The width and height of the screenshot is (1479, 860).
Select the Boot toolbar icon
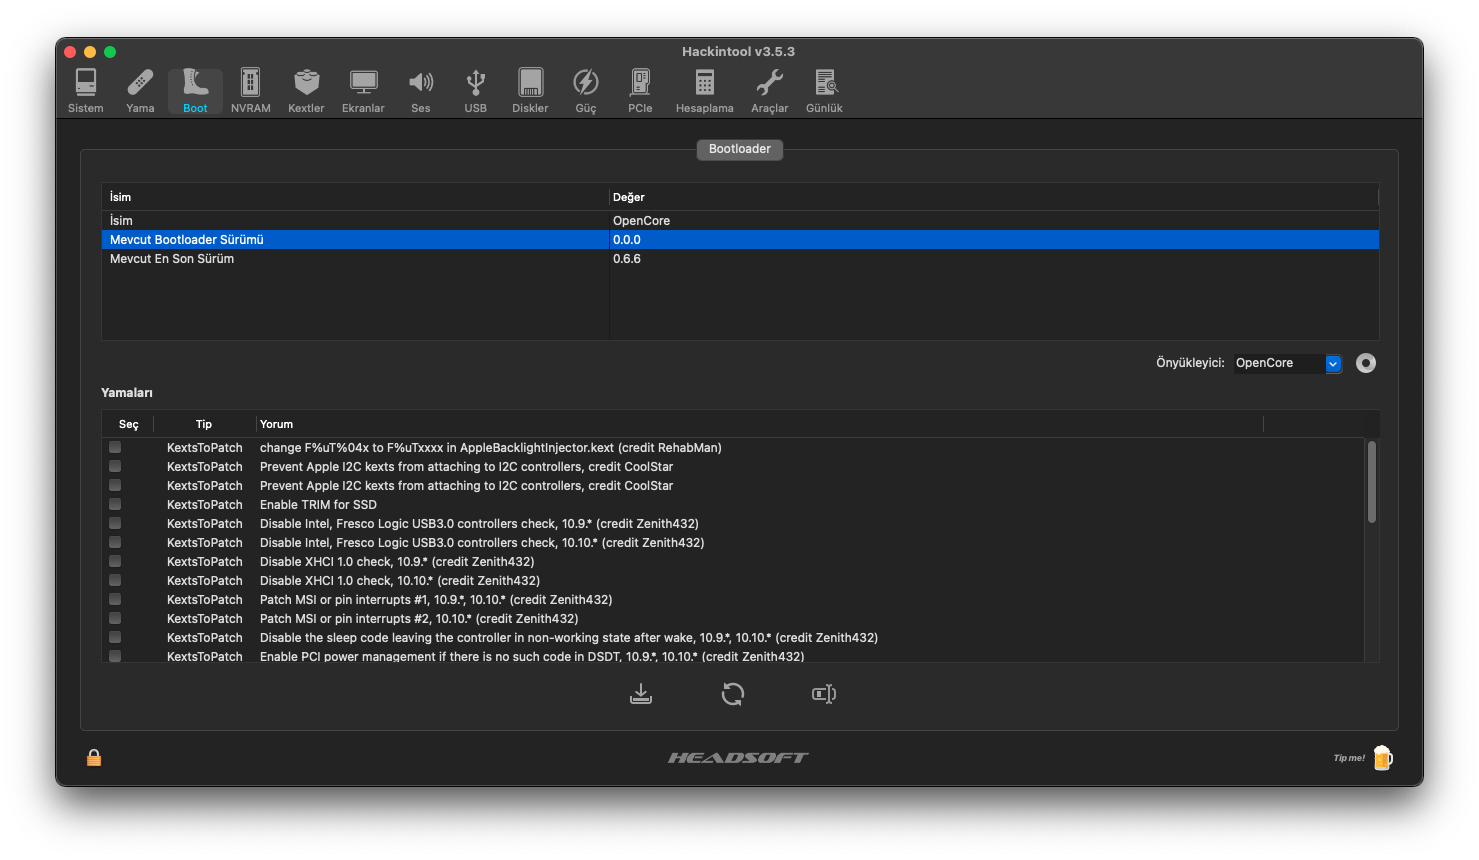(195, 91)
